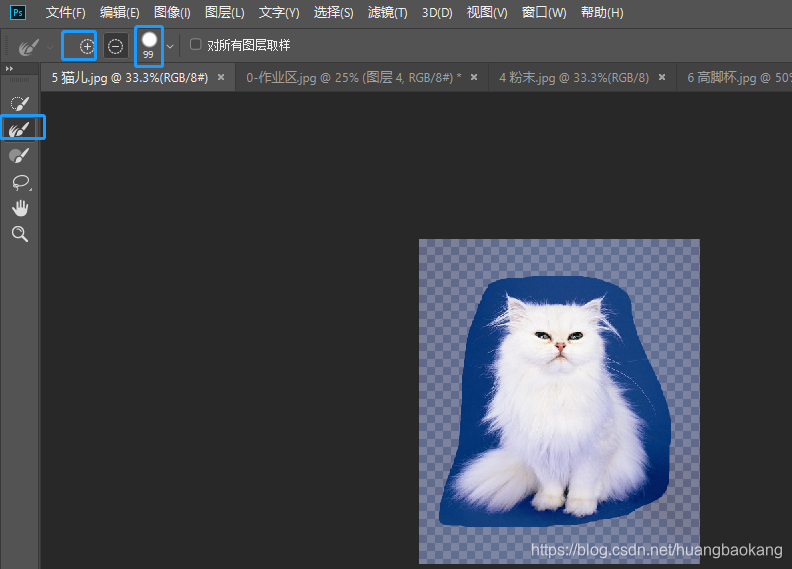
Task: Close the 4 粉末.jpg tab
Action: pyautogui.click(x=662, y=77)
